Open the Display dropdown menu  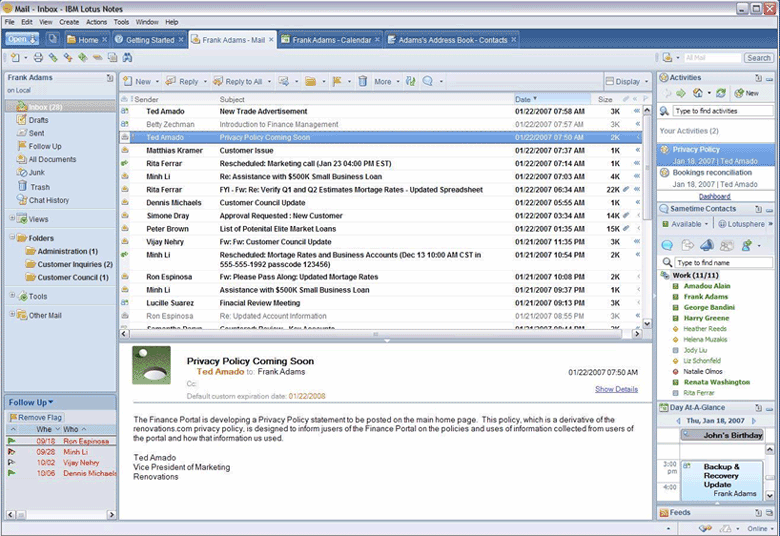point(626,81)
